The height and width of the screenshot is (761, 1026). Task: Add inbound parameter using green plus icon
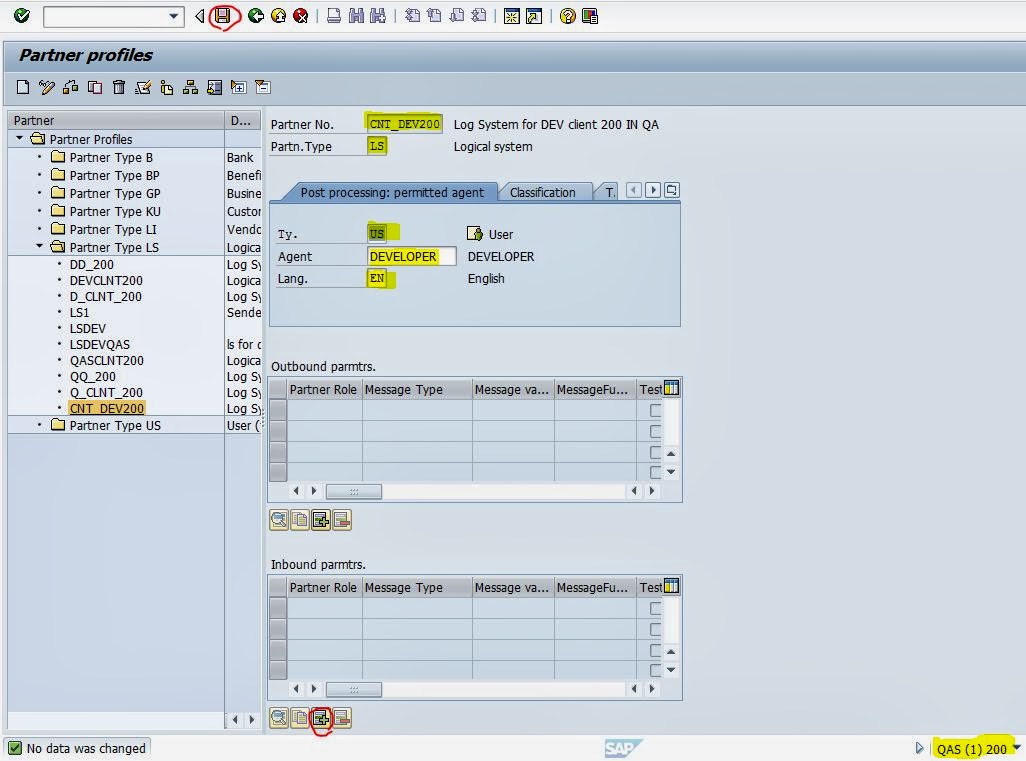pyautogui.click(x=320, y=717)
